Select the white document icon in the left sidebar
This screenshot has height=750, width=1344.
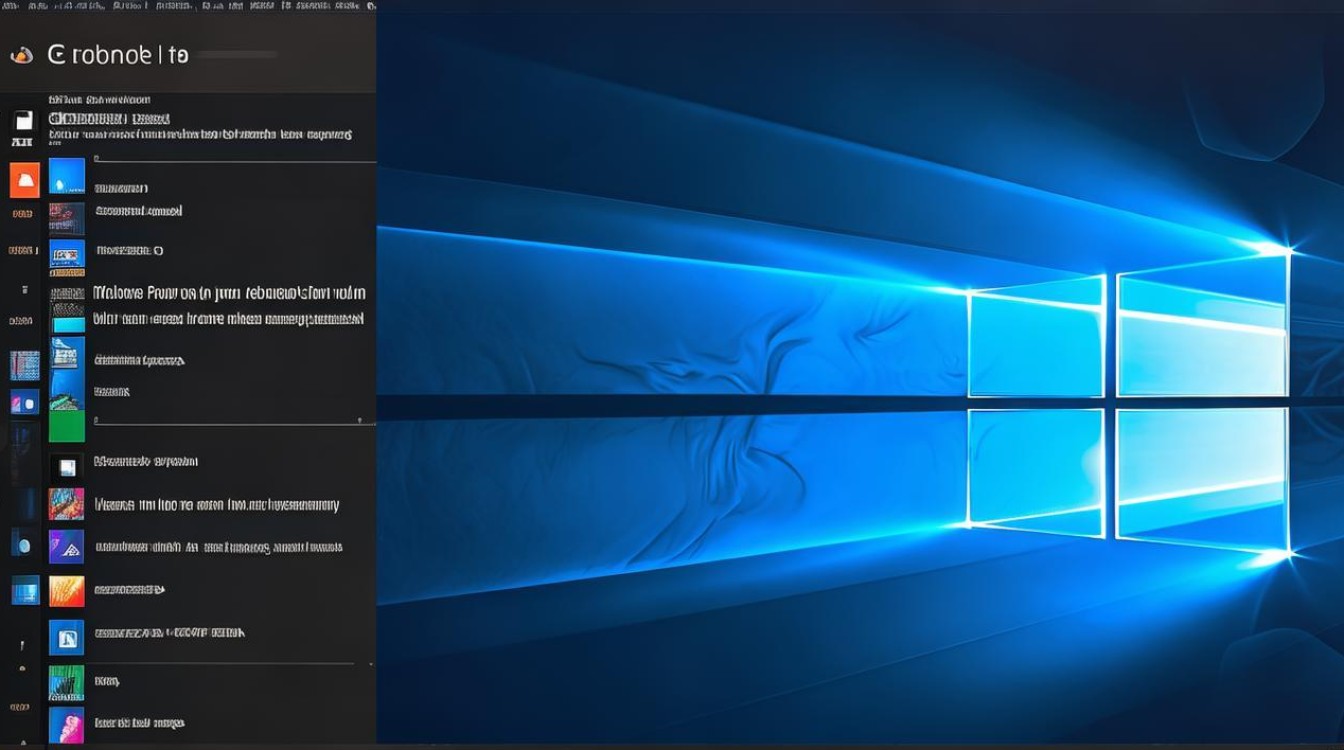click(23, 121)
